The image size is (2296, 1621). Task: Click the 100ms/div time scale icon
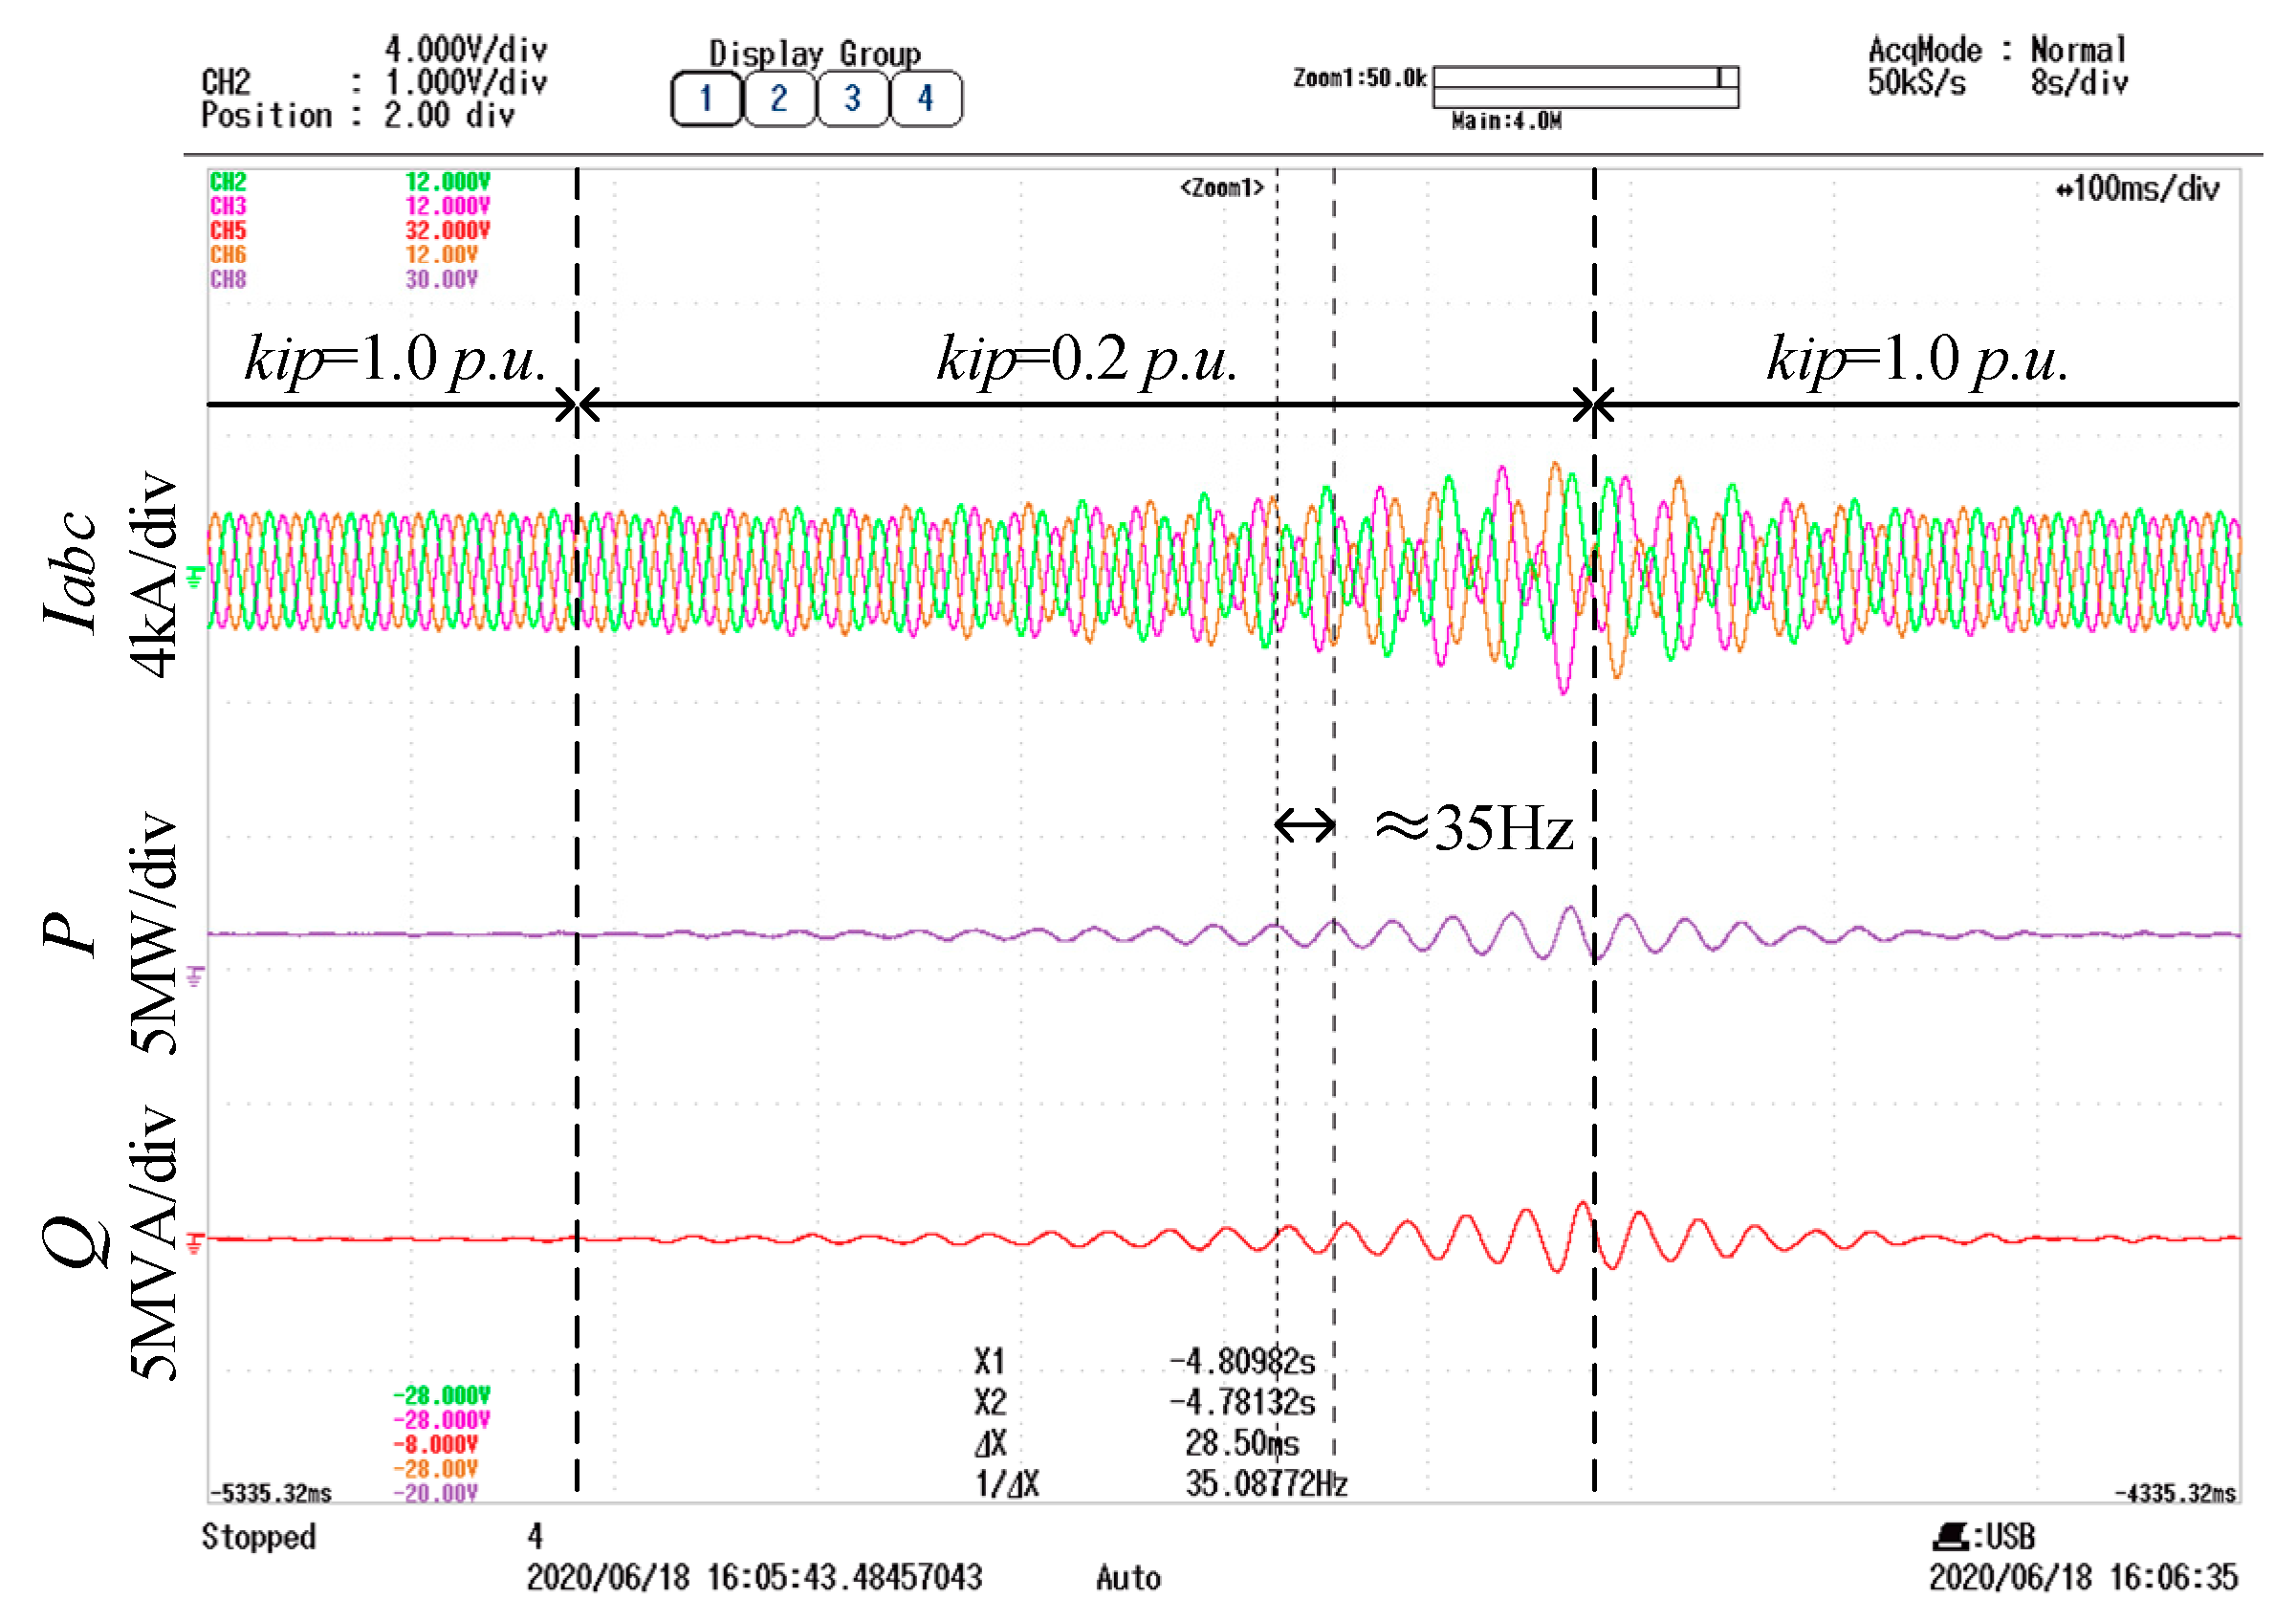point(2064,190)
